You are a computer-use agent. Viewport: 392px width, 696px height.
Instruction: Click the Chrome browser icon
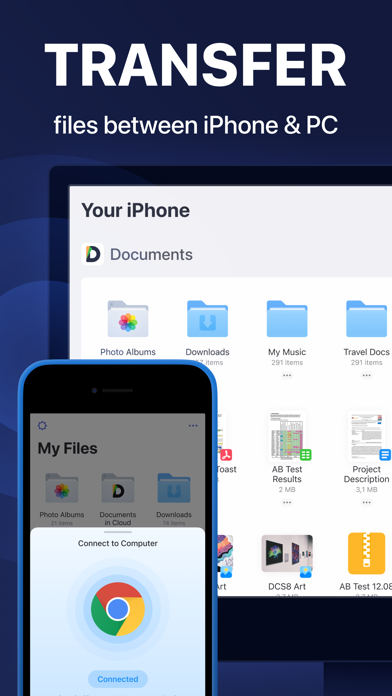[x=118, y=609]
